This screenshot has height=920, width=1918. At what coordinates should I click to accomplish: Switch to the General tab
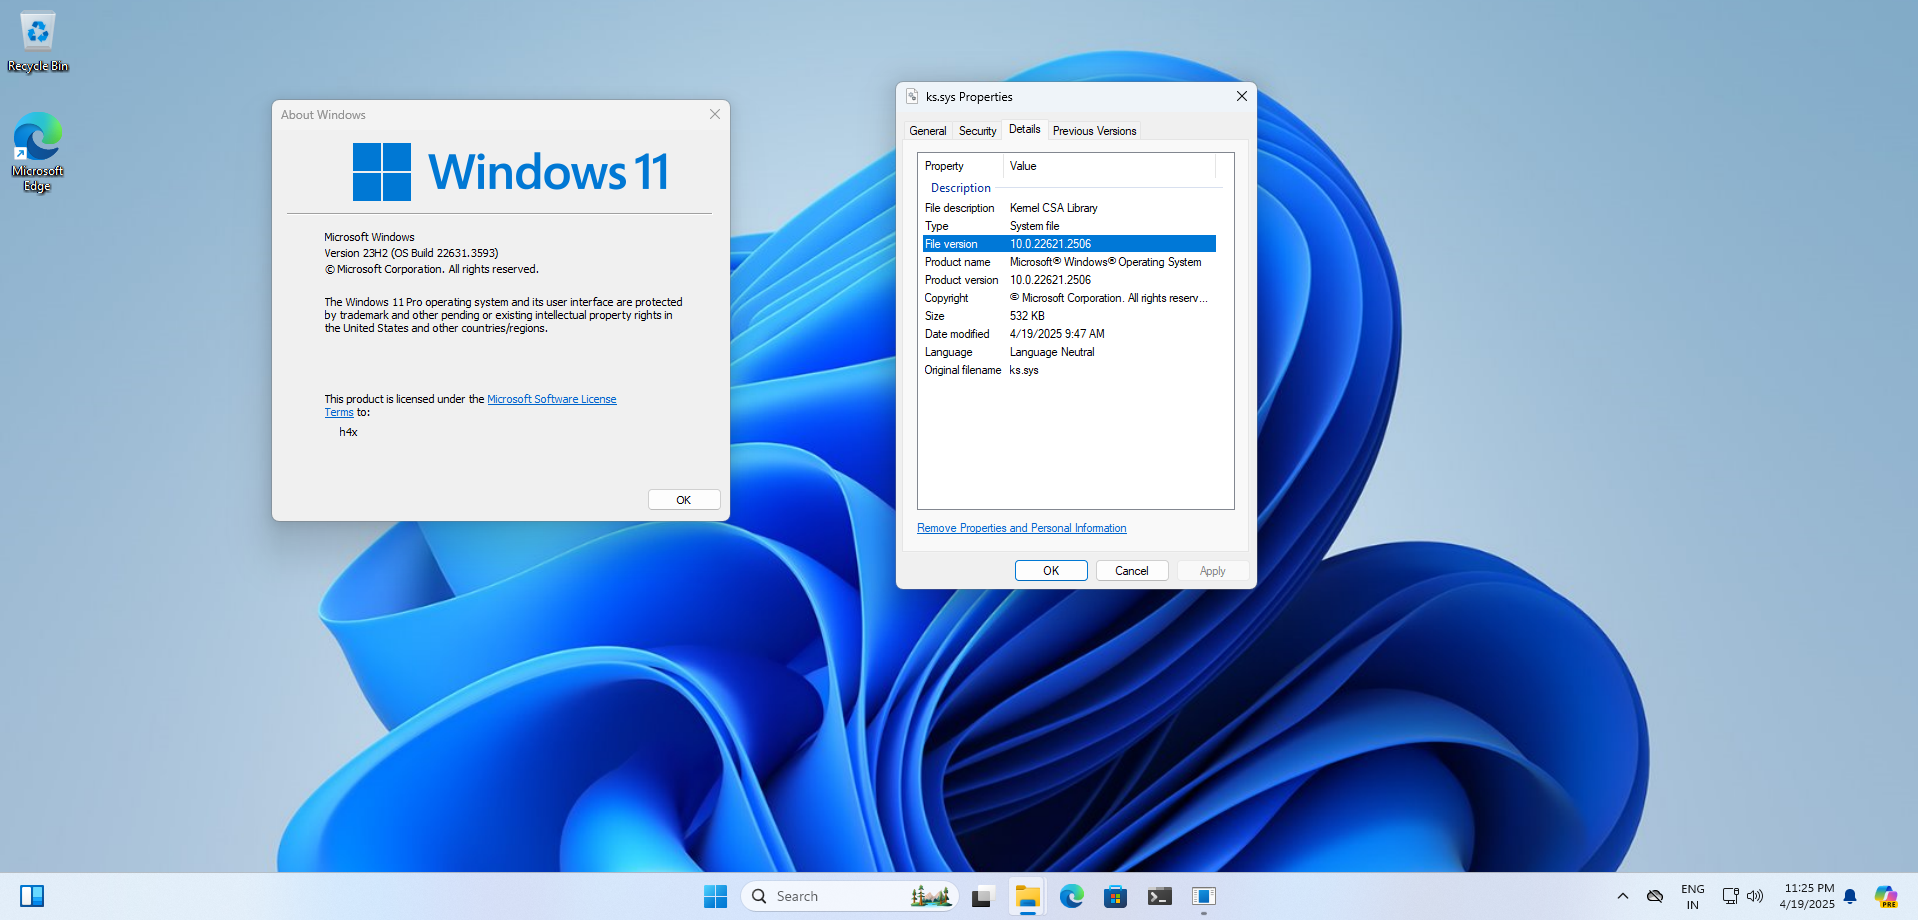click(927, 131)
